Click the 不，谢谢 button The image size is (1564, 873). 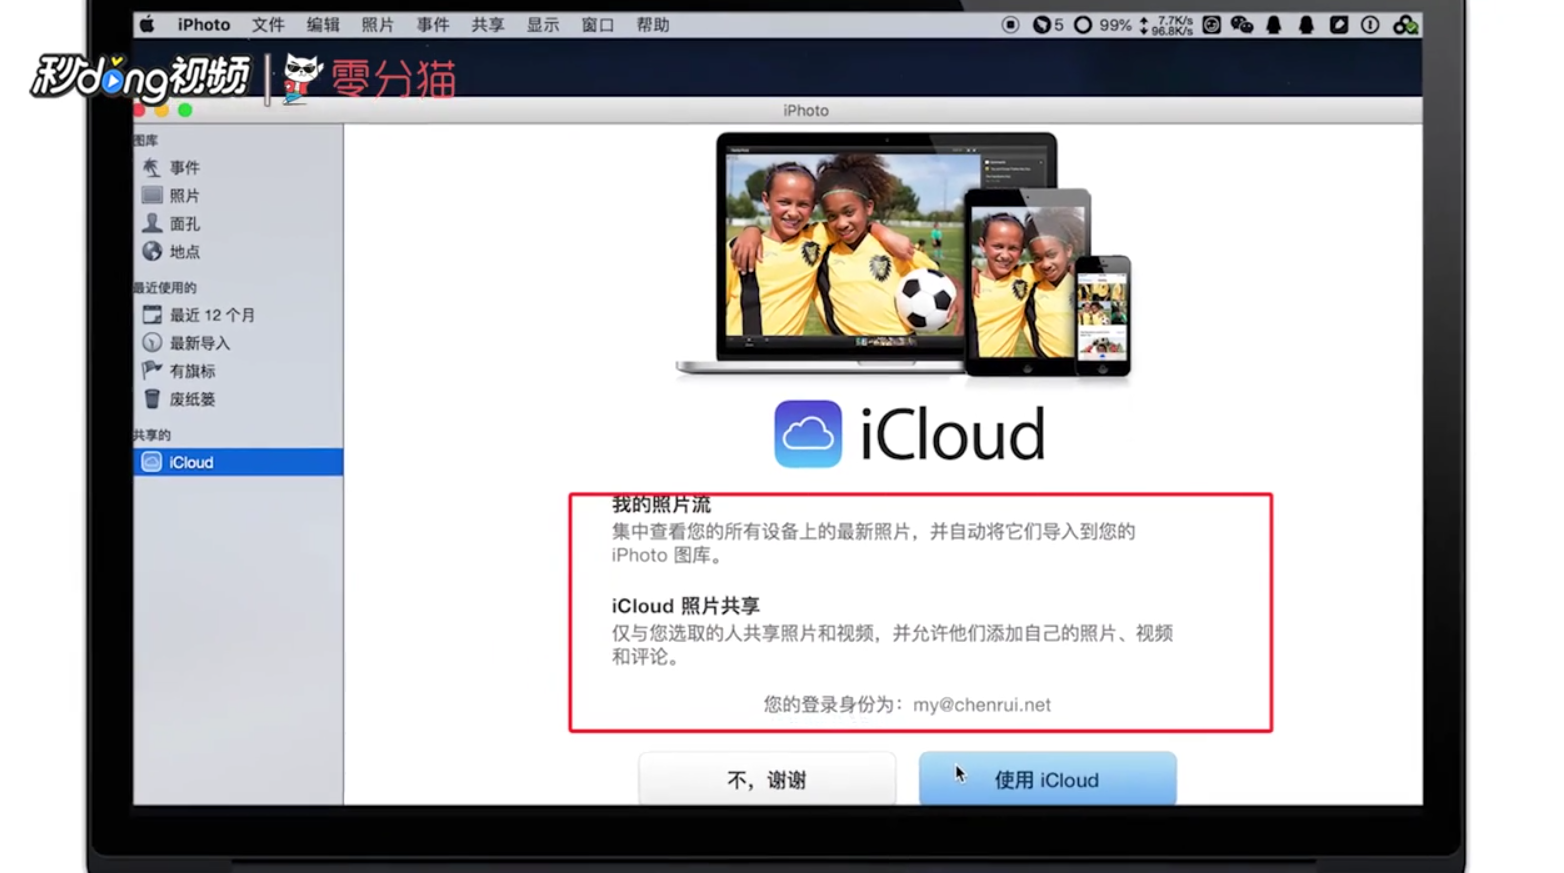pos(768,779)
